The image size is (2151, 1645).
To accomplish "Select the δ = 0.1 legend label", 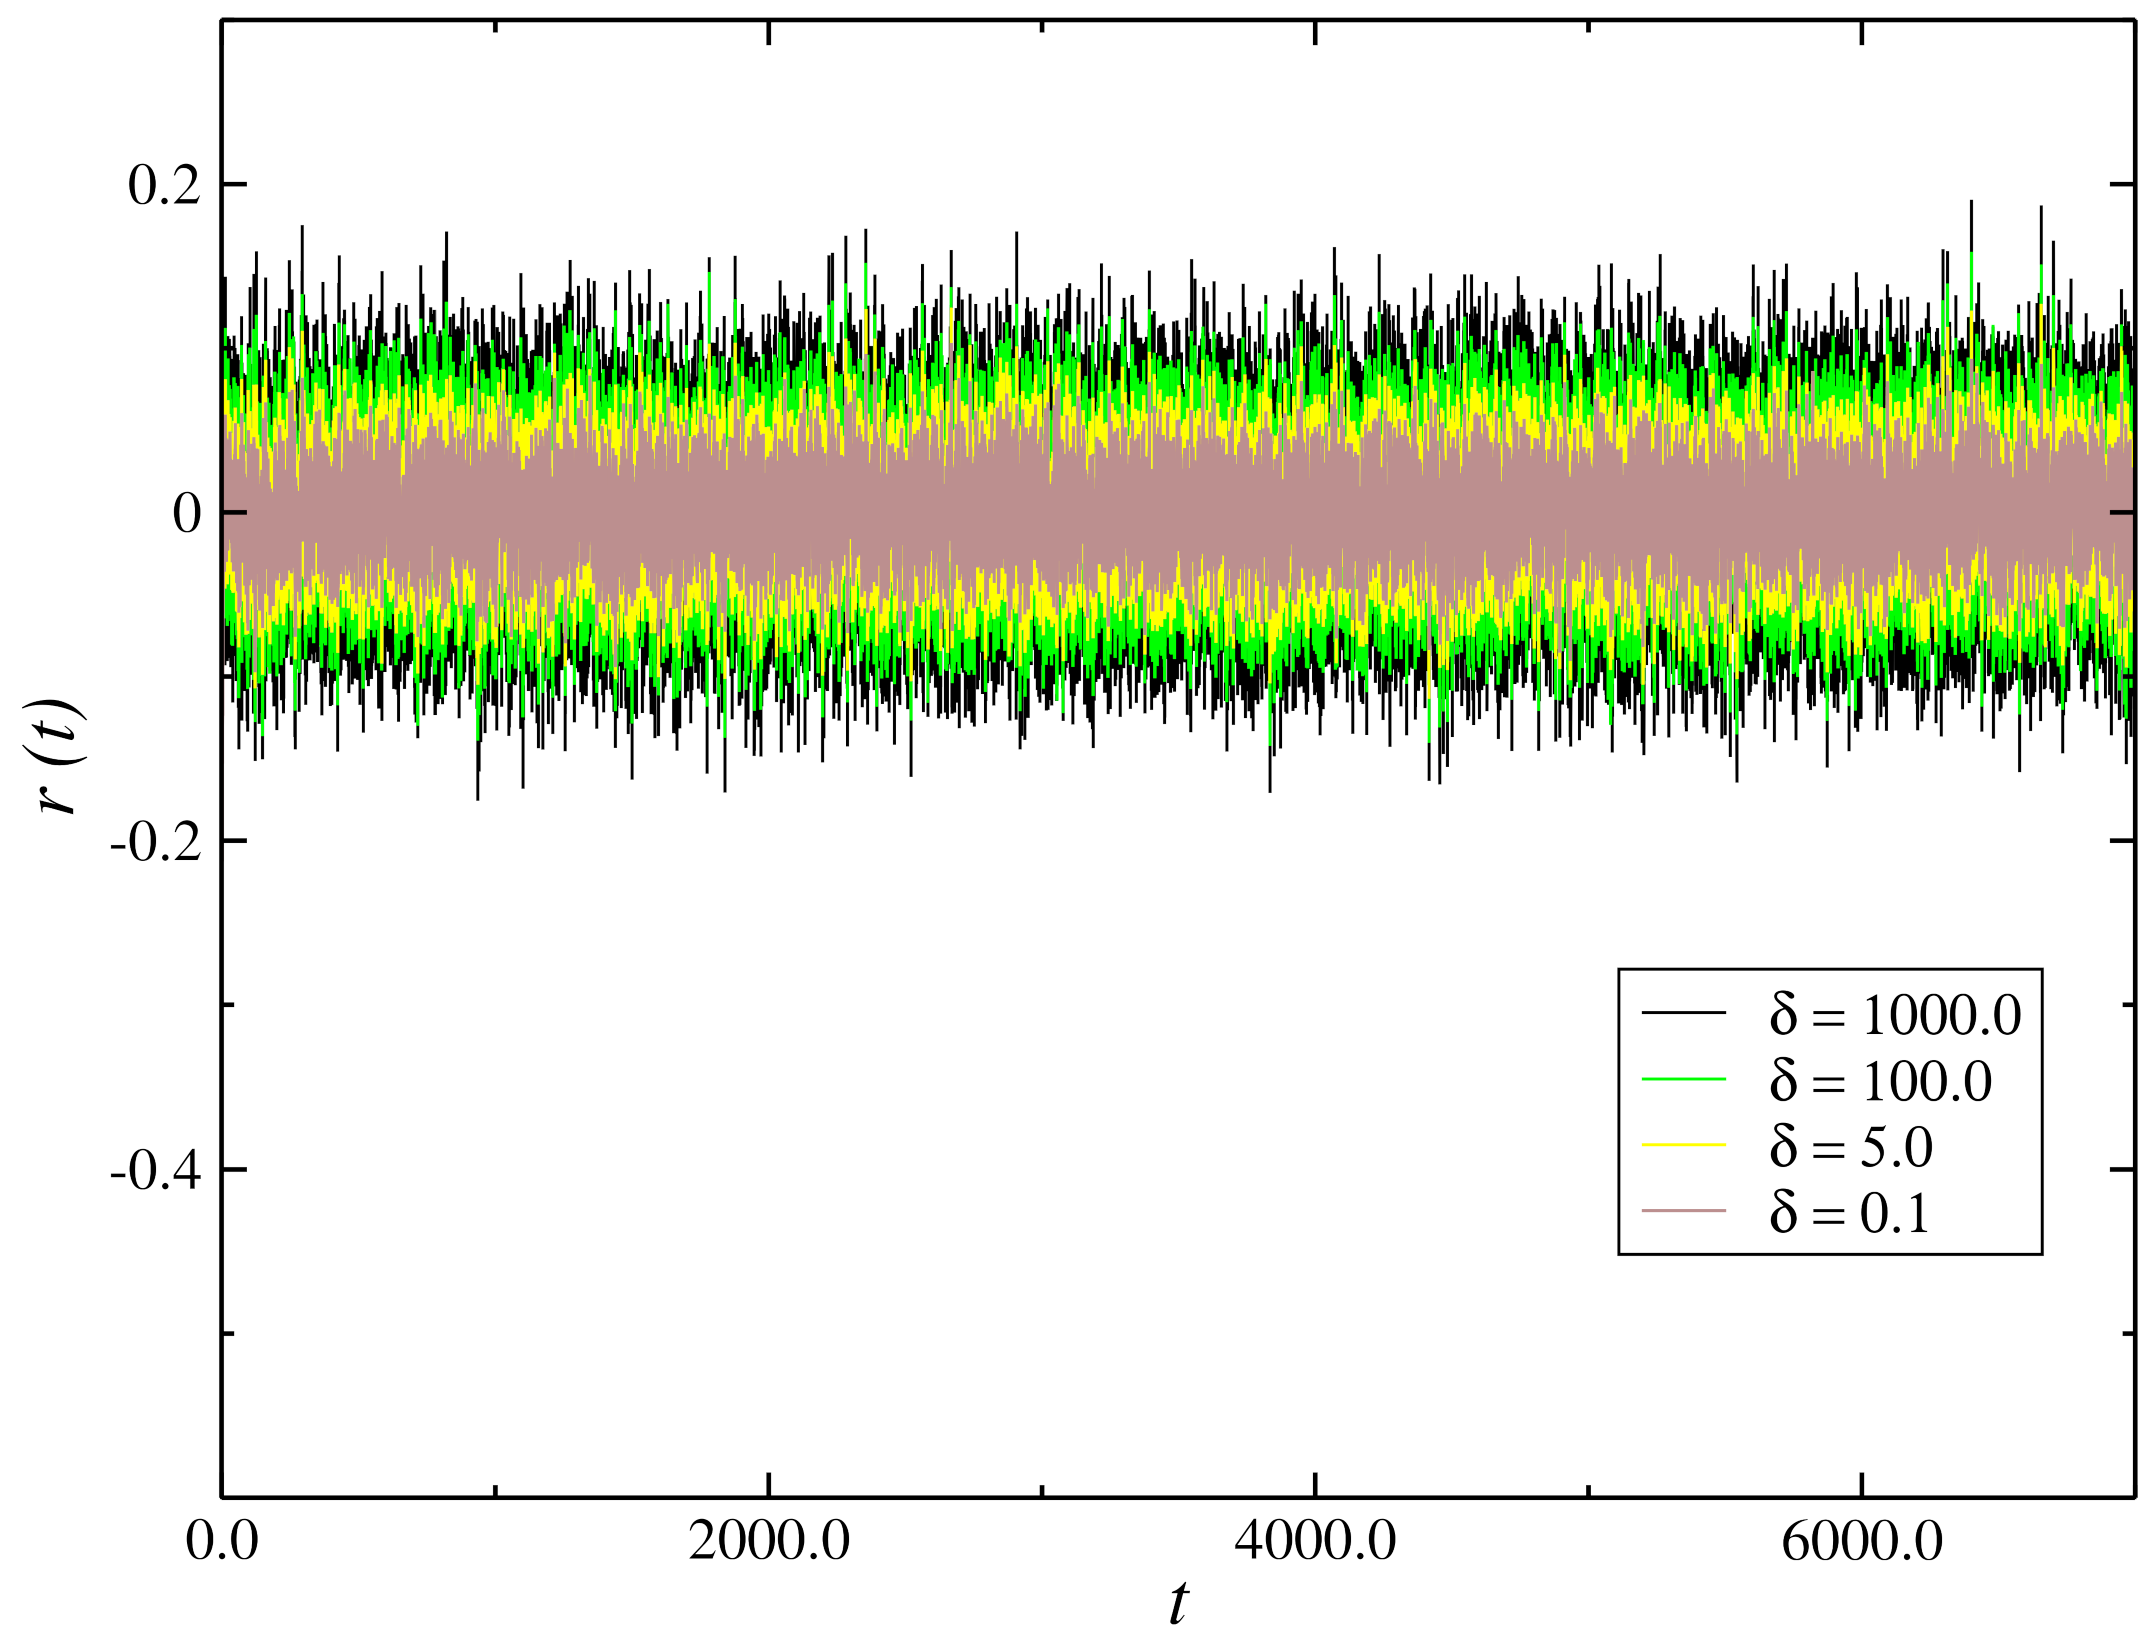I will point(1848,1212).
